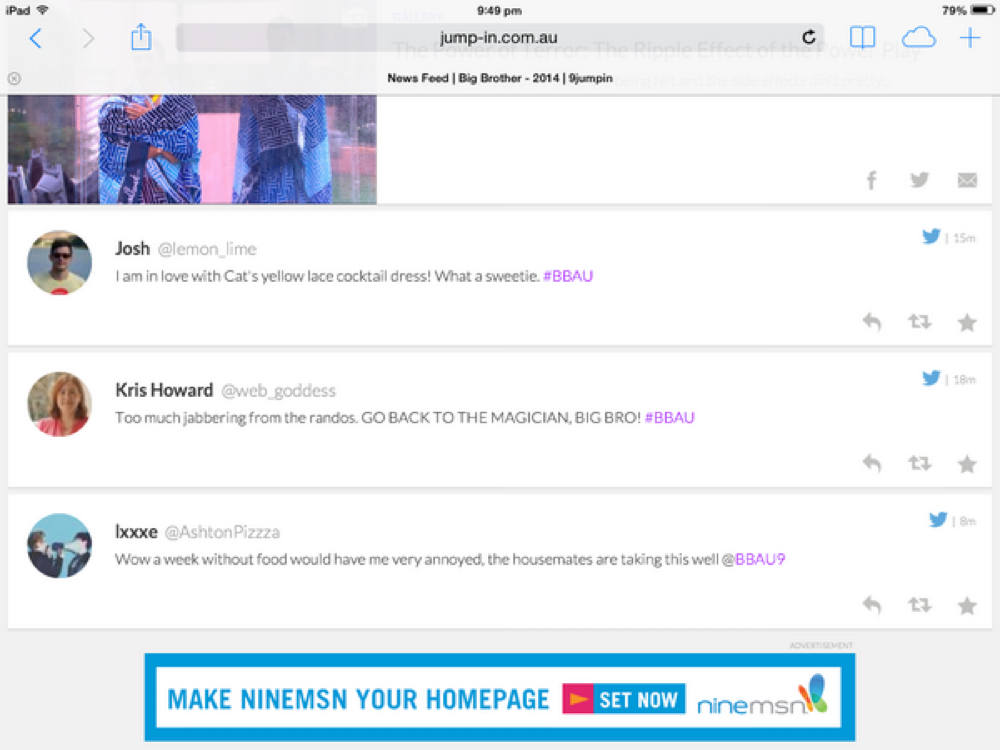This screenshot has height=750, width=1000.
Task: Favorite lxxxe's tweet with star
Action: point(967,605)
